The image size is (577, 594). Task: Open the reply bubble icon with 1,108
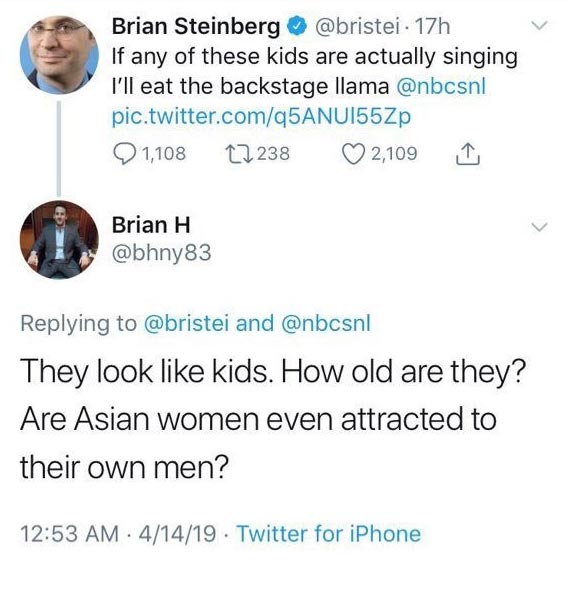coord(124,154)
